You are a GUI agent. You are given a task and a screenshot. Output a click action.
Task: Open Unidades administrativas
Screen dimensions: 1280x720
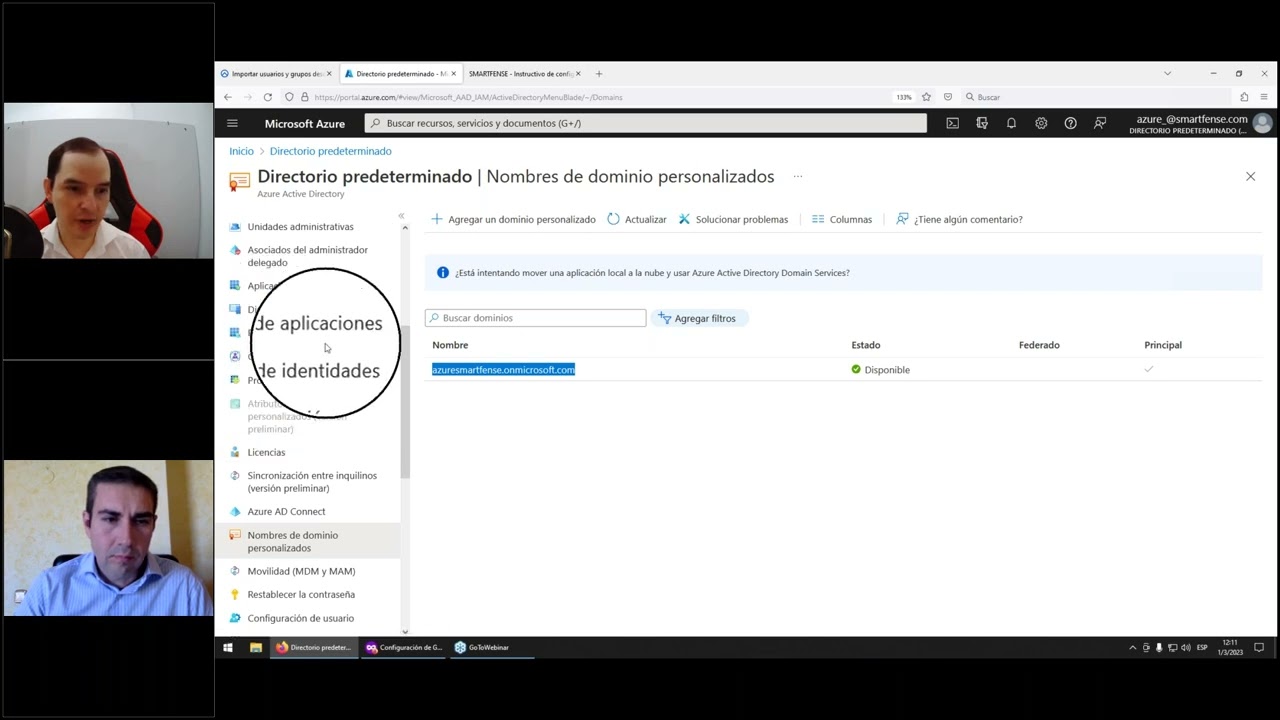coord(300,227)
